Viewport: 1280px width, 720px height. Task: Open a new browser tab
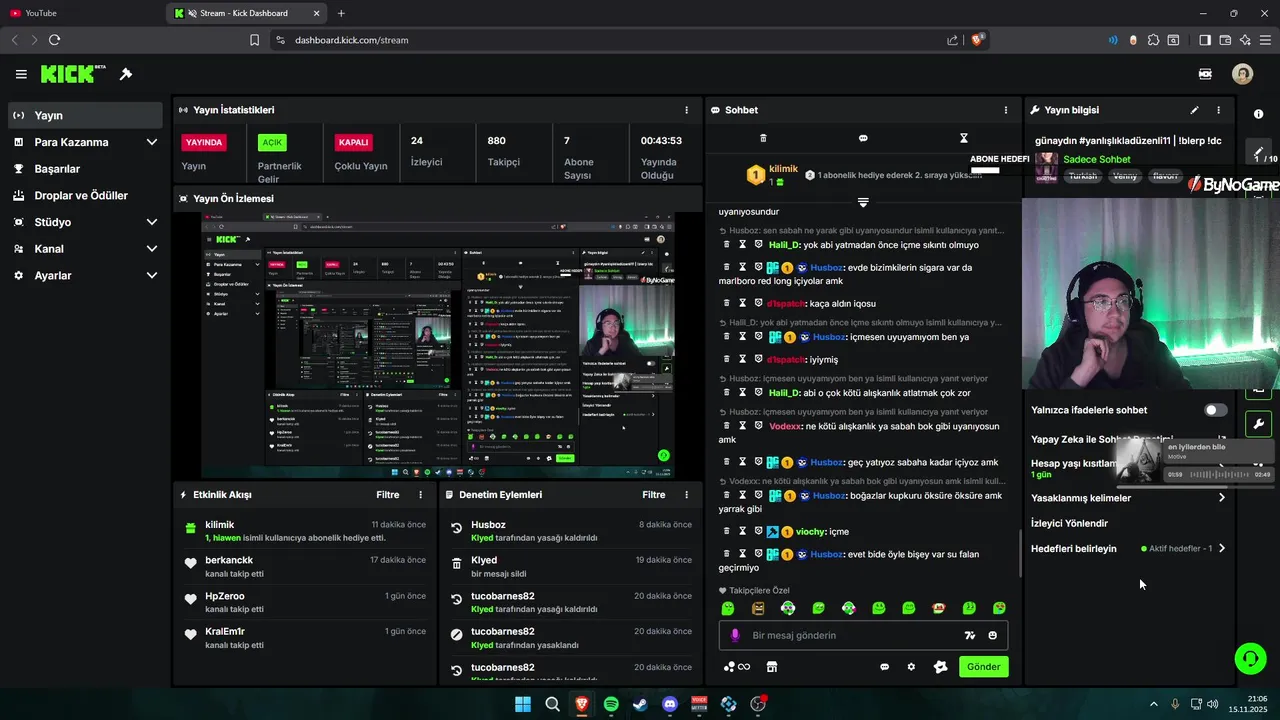coord(341,13)
